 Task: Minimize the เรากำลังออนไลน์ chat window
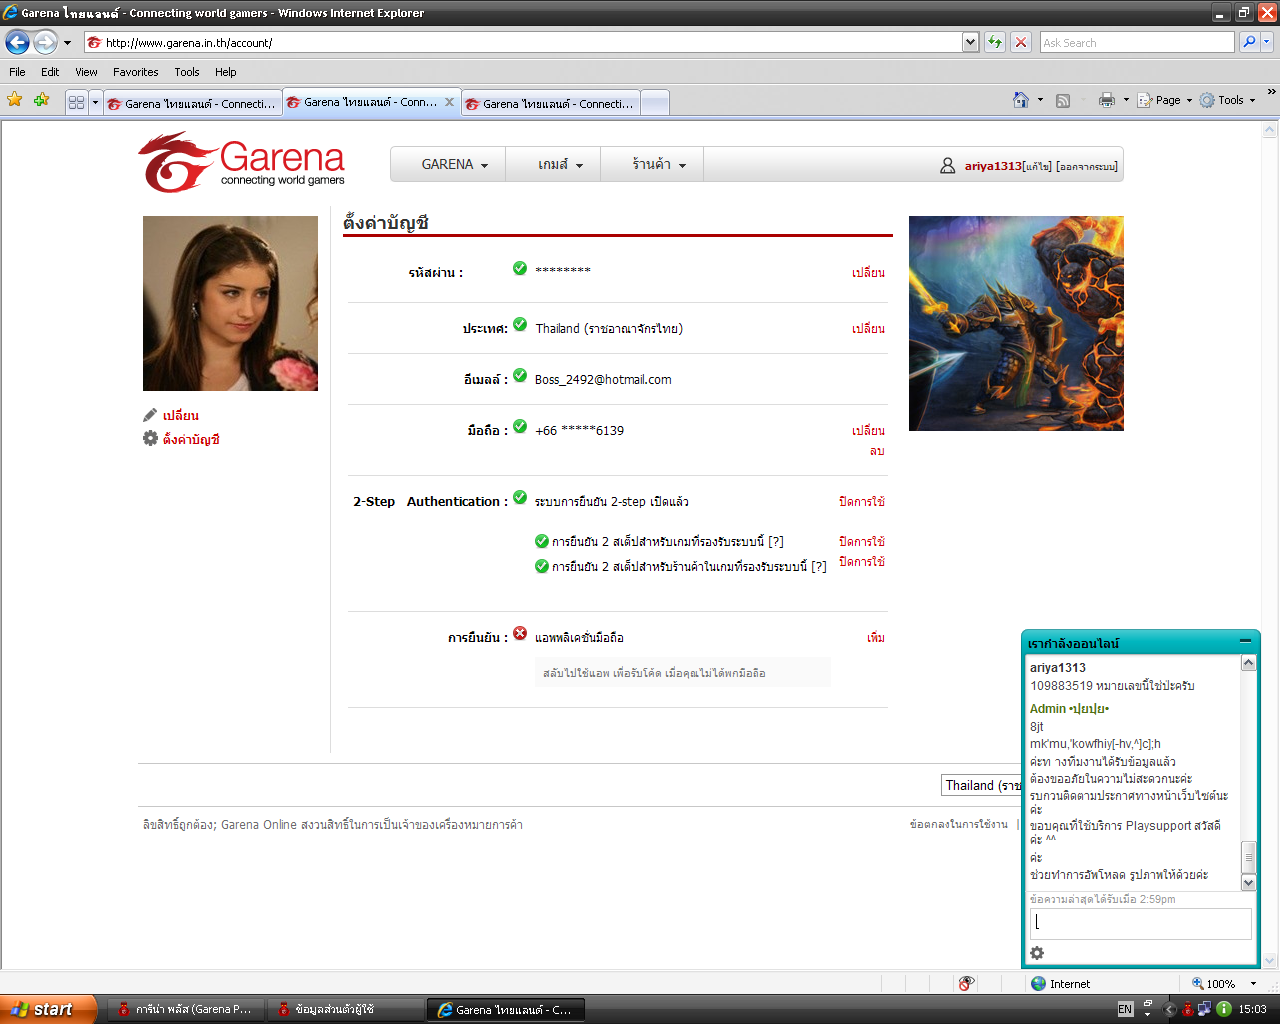click(x=1245, y=641)
